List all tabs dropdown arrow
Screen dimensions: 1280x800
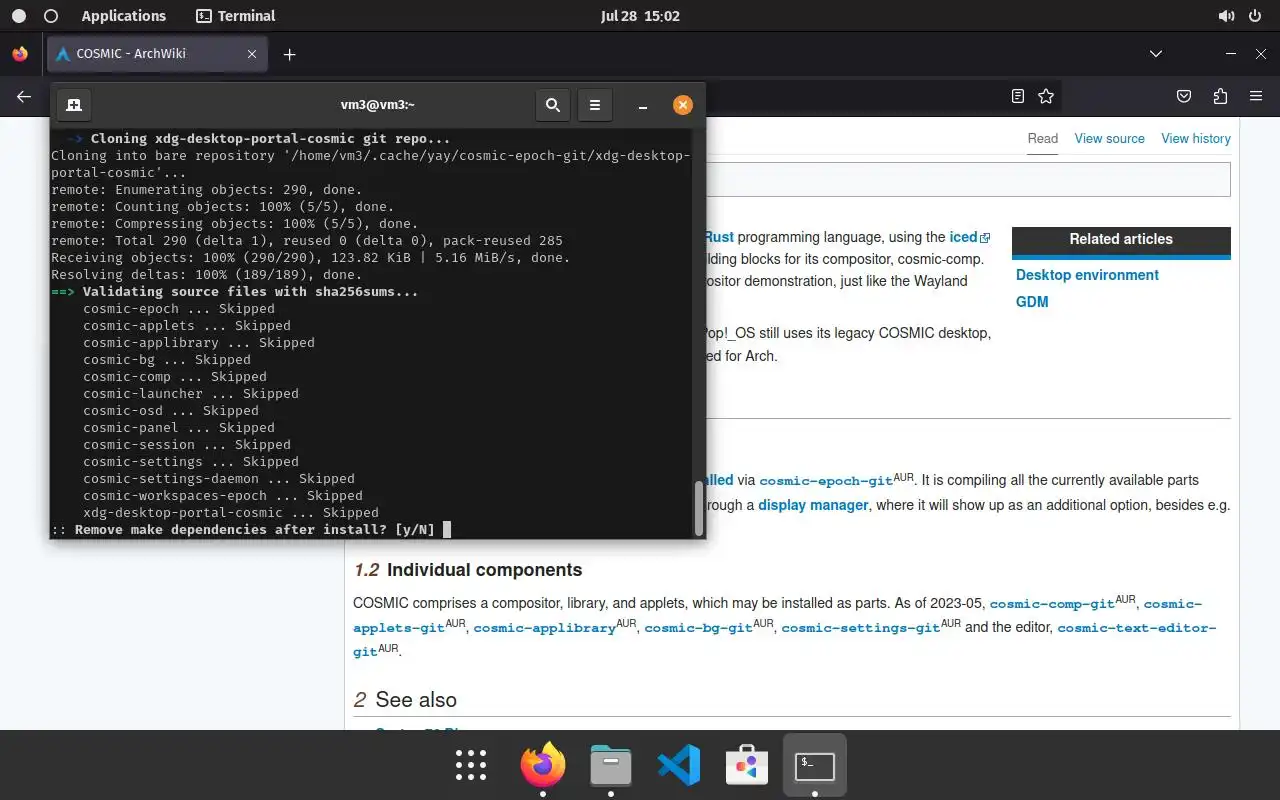pyautogui.click(x=1156, y=54)
